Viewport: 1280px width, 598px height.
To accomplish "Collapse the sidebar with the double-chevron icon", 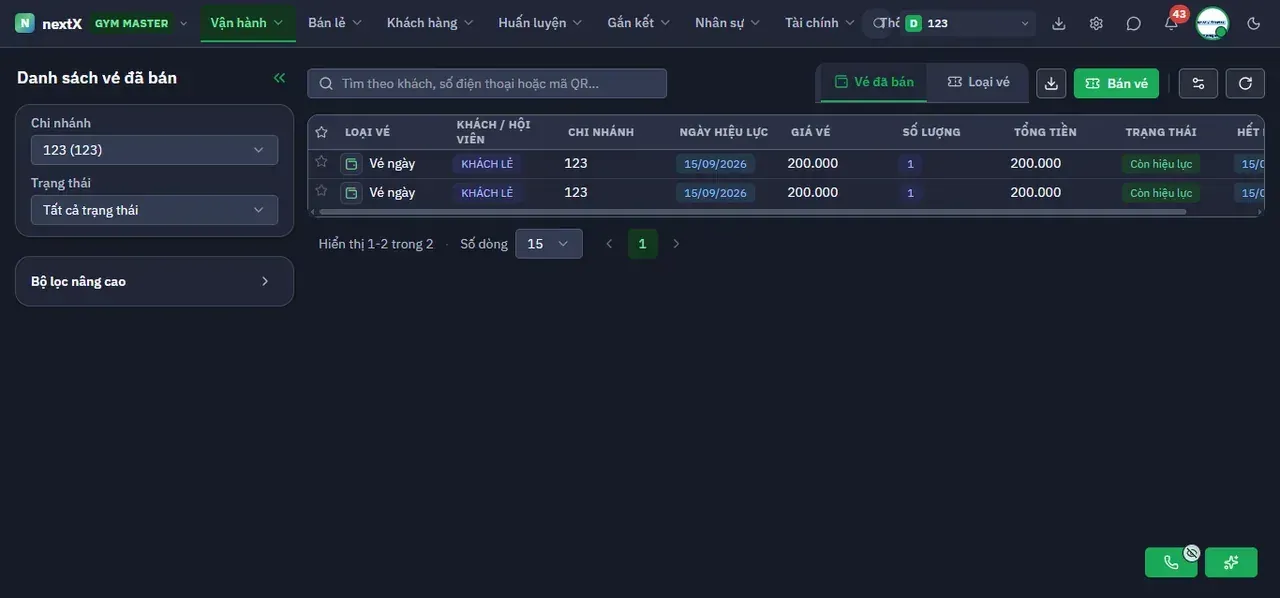I will 279,78.
